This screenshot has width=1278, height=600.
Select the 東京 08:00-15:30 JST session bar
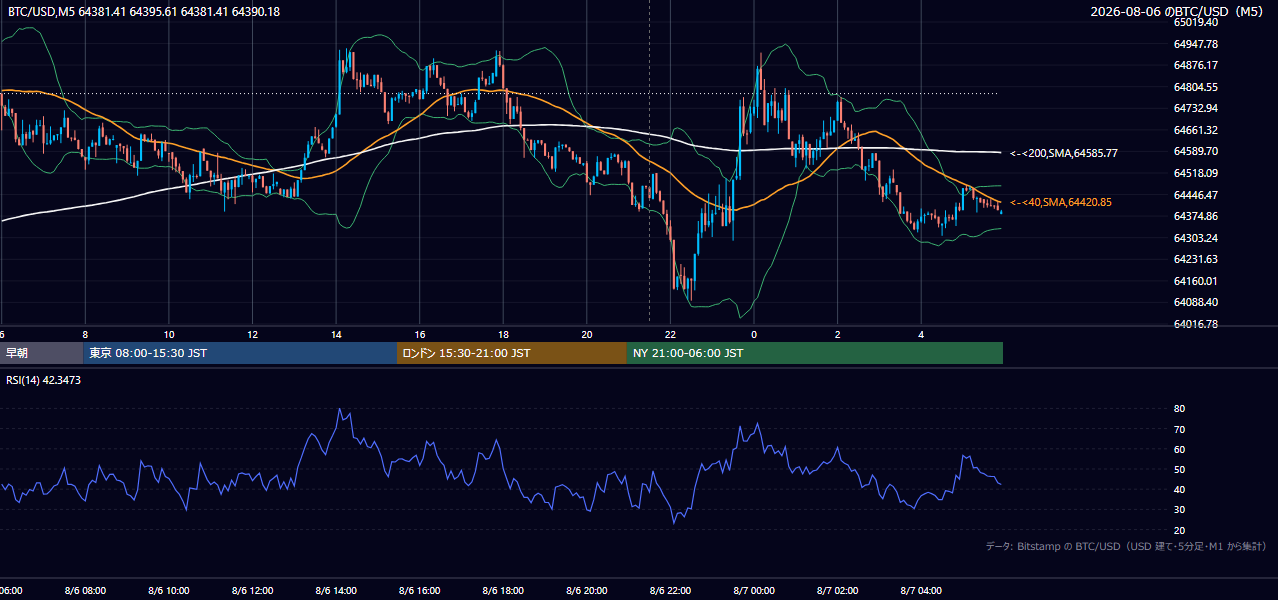pos(240,353)
